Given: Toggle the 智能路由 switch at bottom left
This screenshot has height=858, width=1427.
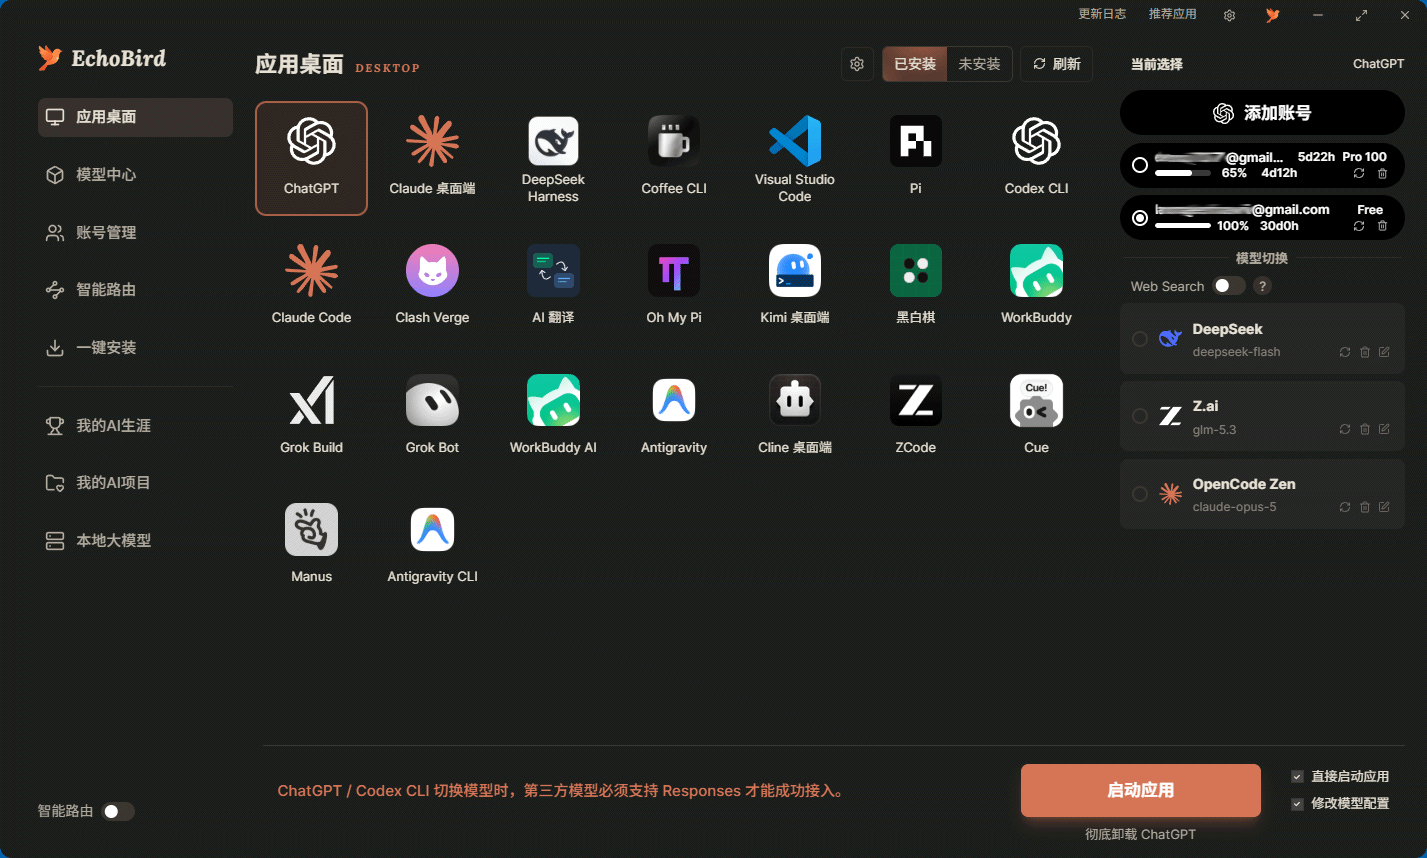Looking at the screenshot, I should coord(118,811).
